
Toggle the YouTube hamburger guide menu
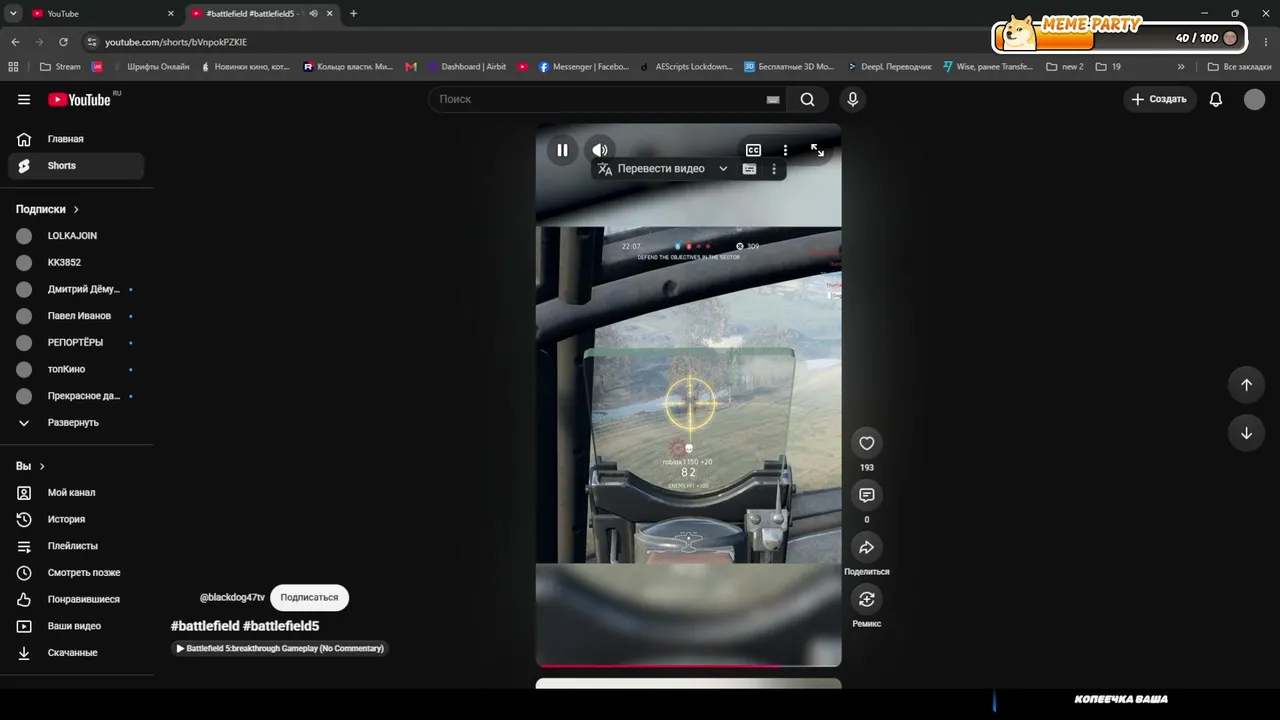click(24, 99)
